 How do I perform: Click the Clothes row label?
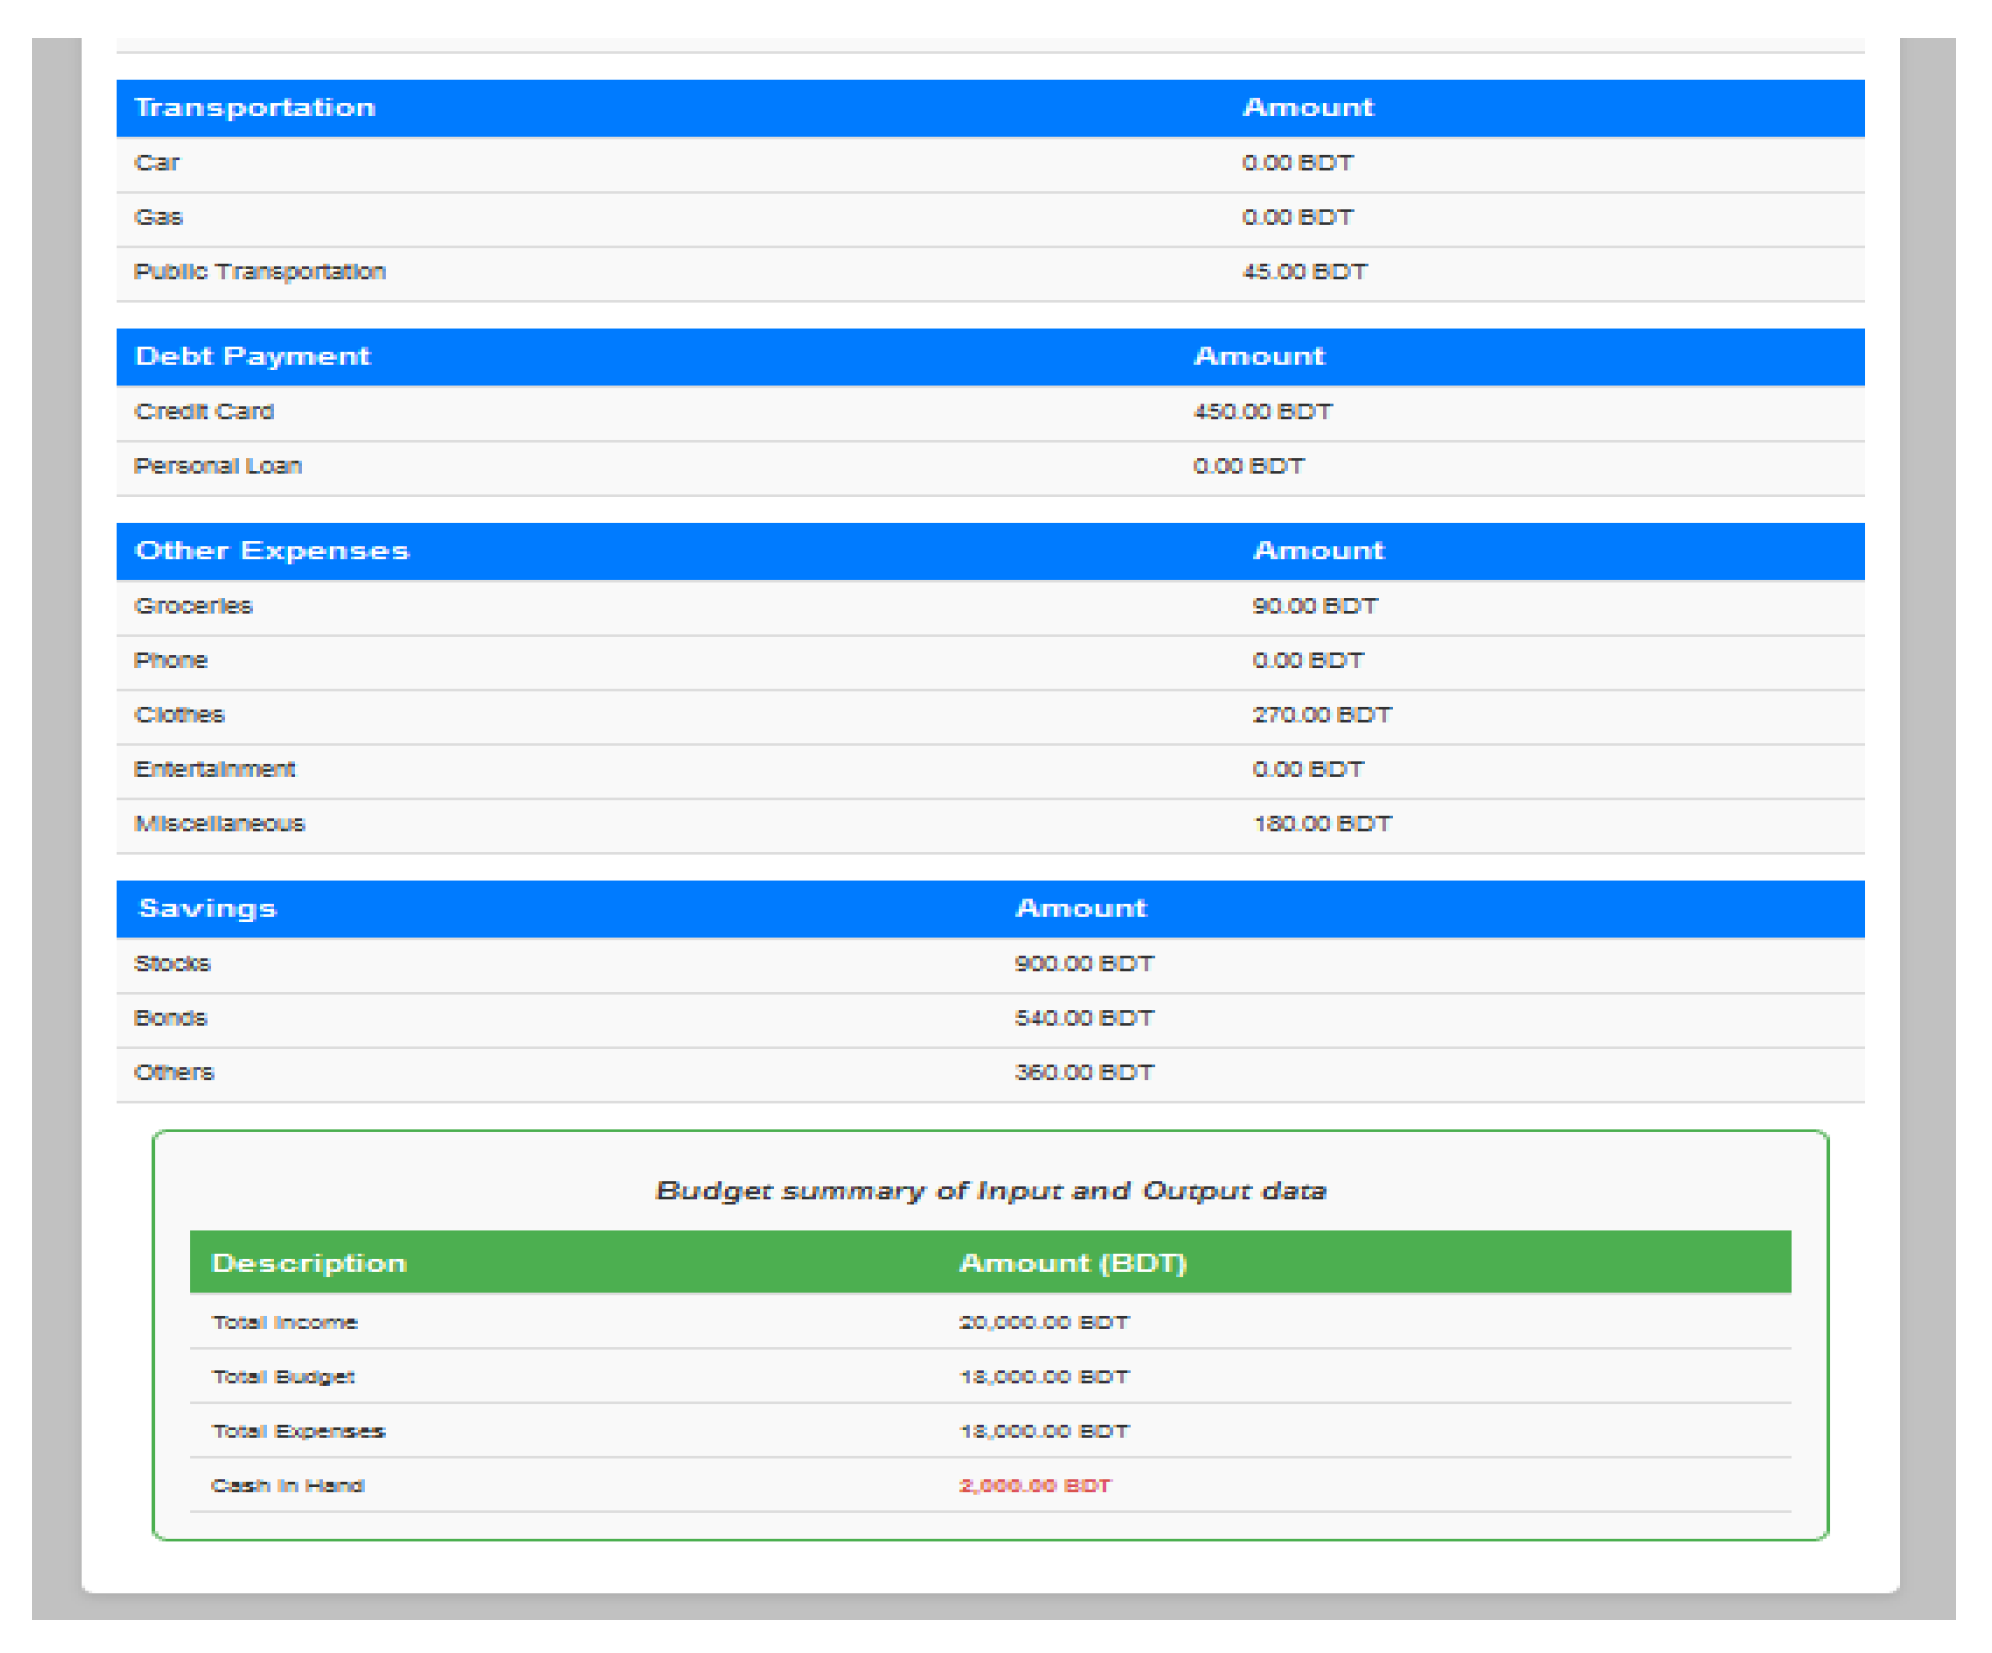180,715
